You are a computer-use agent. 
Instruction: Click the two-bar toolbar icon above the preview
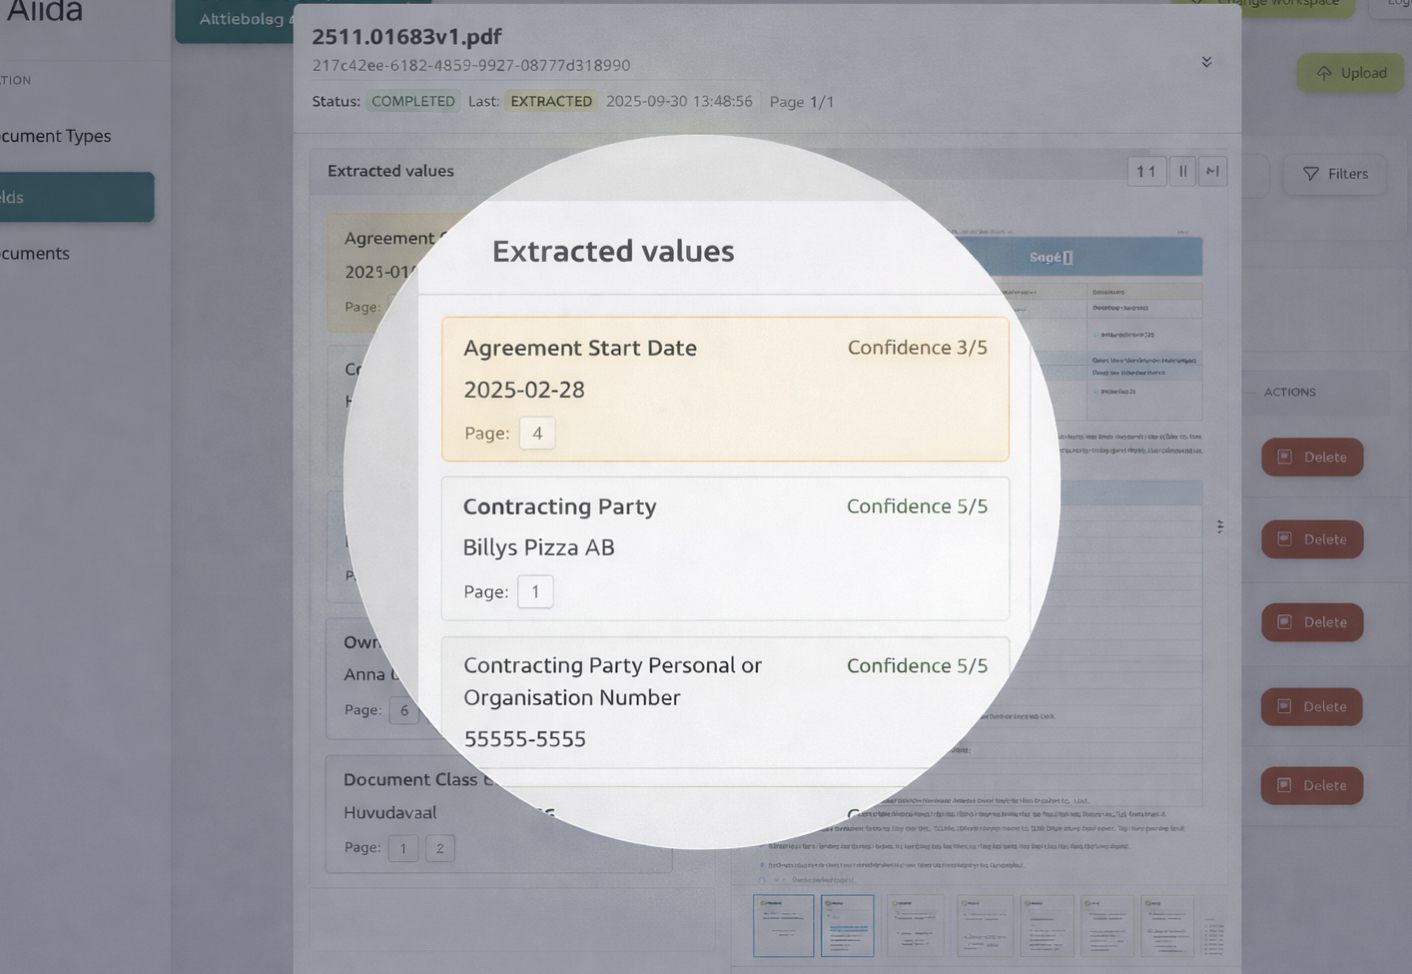point(1183,172)
